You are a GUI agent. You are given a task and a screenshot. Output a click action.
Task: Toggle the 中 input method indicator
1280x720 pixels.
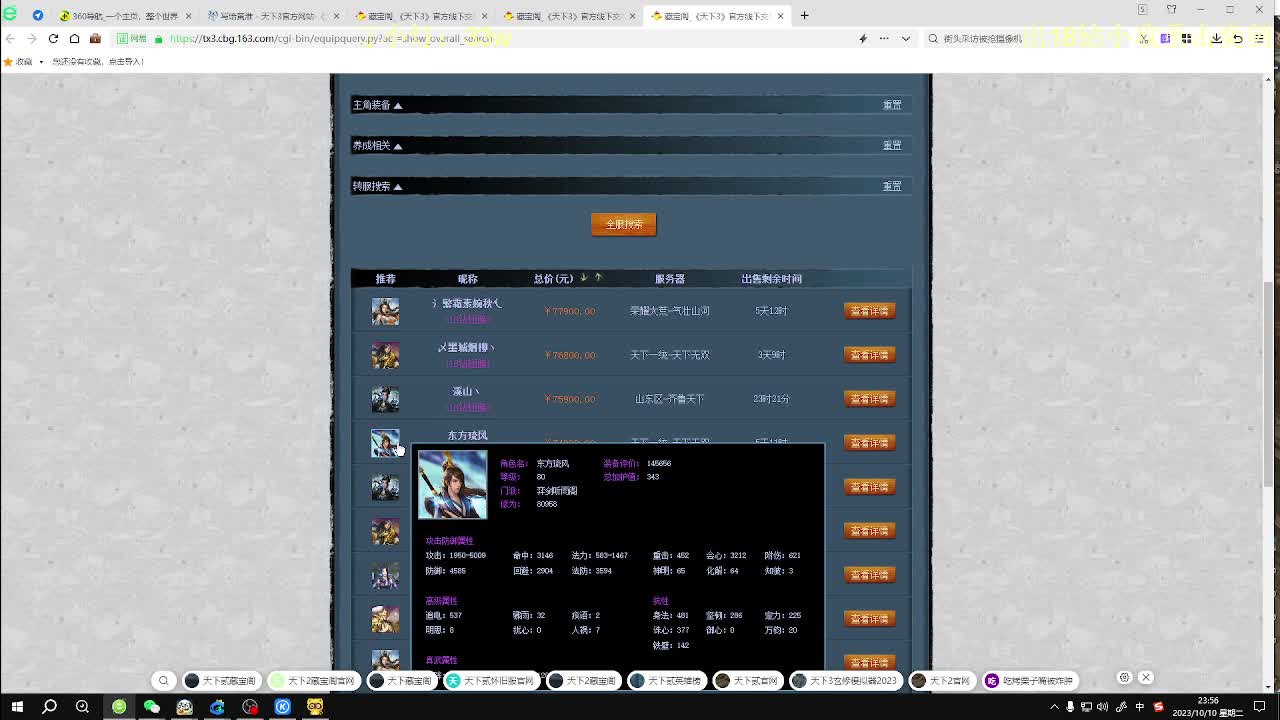(x=1140, y=707)
